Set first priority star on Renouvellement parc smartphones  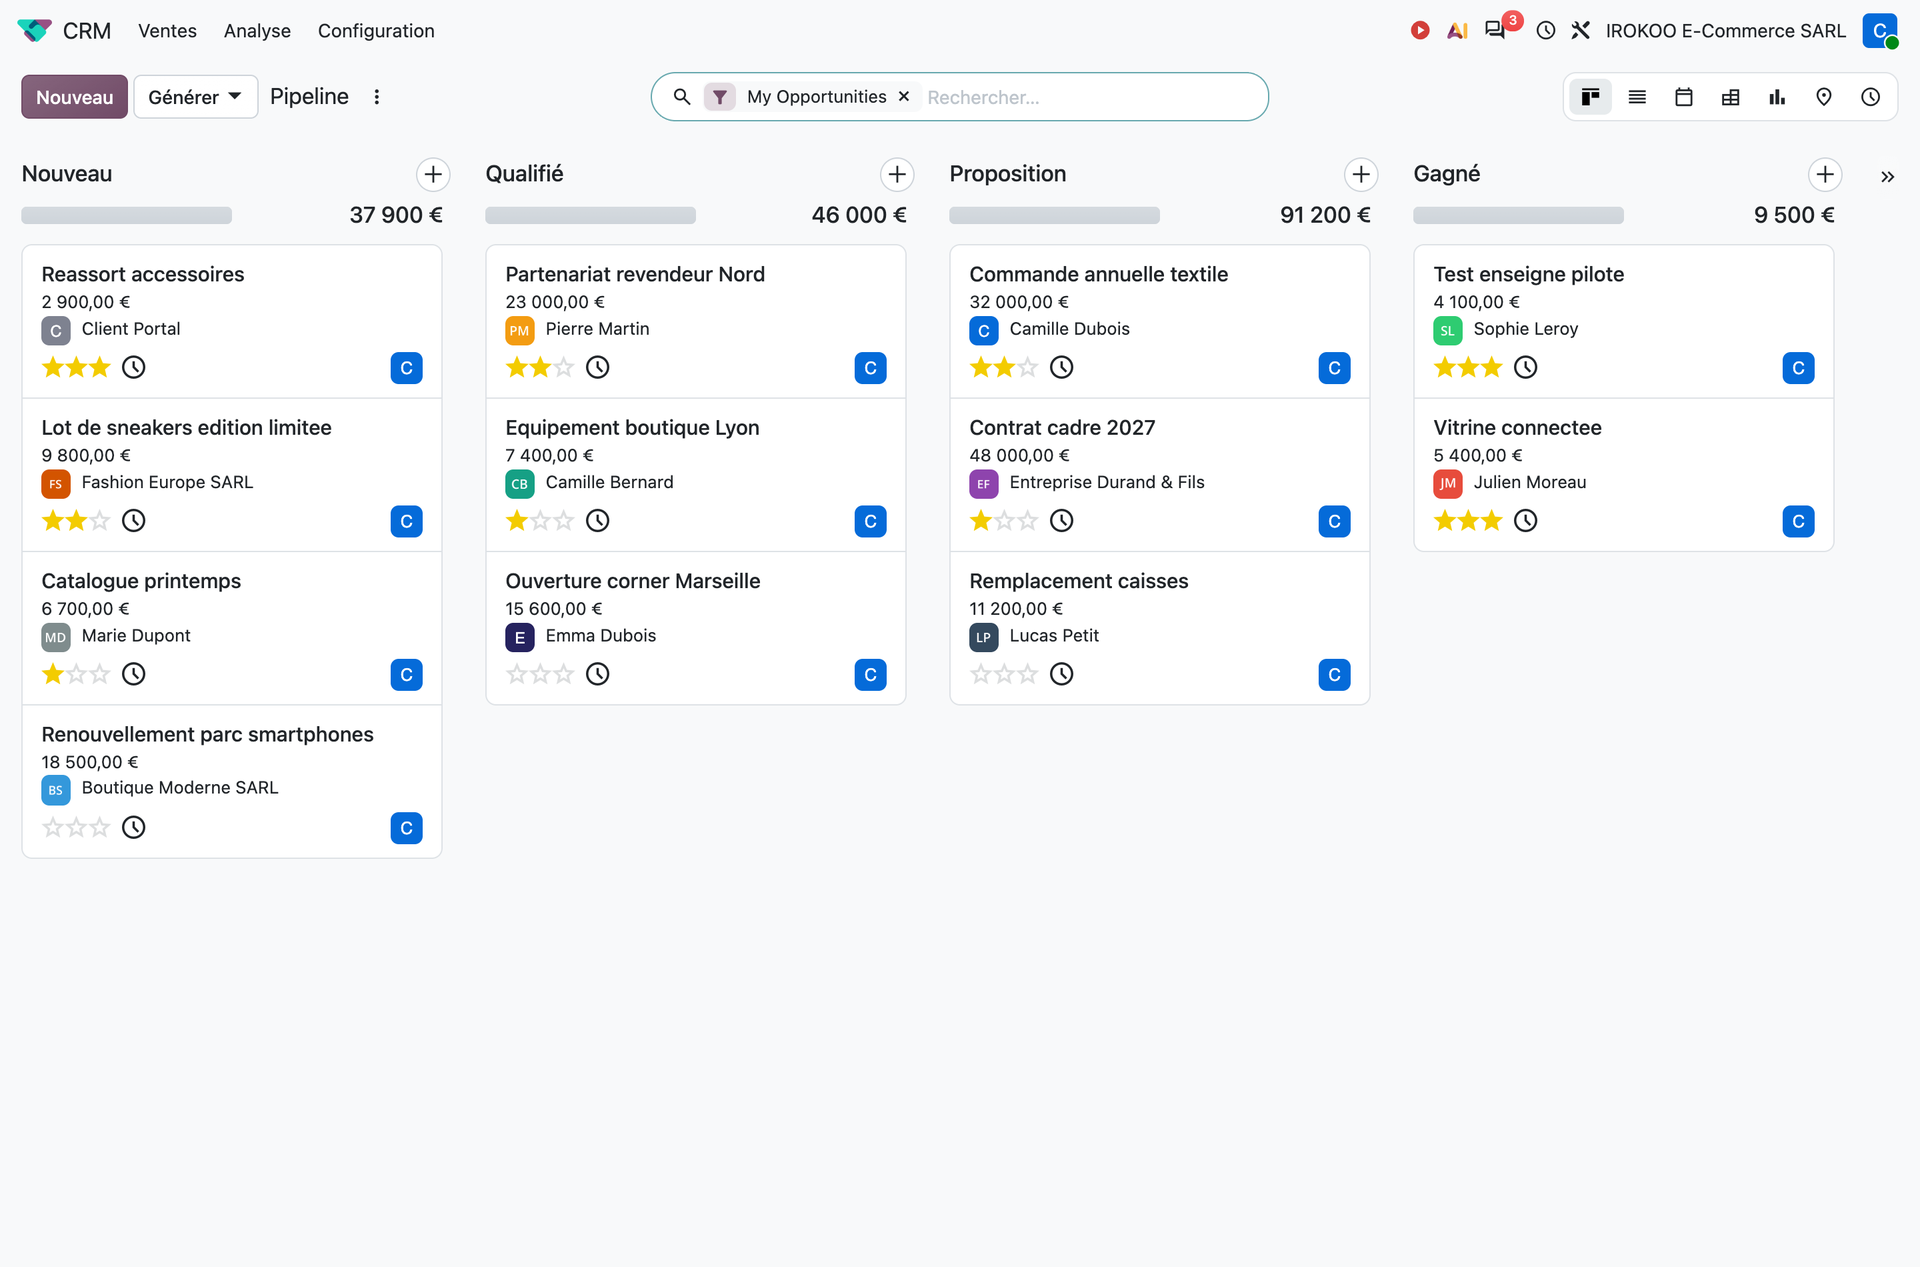tap(53, 827)
